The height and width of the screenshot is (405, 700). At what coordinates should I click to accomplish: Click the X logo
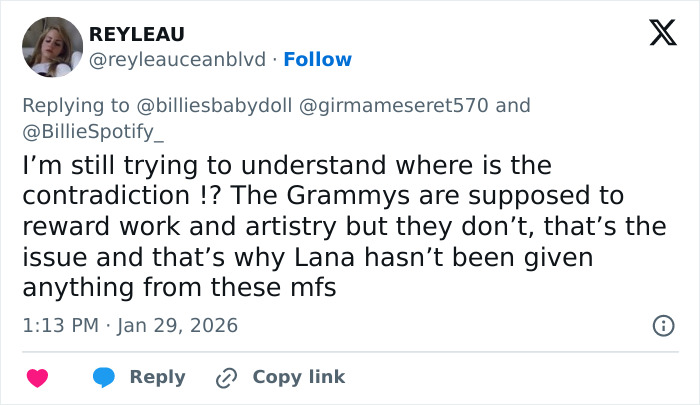656,33
